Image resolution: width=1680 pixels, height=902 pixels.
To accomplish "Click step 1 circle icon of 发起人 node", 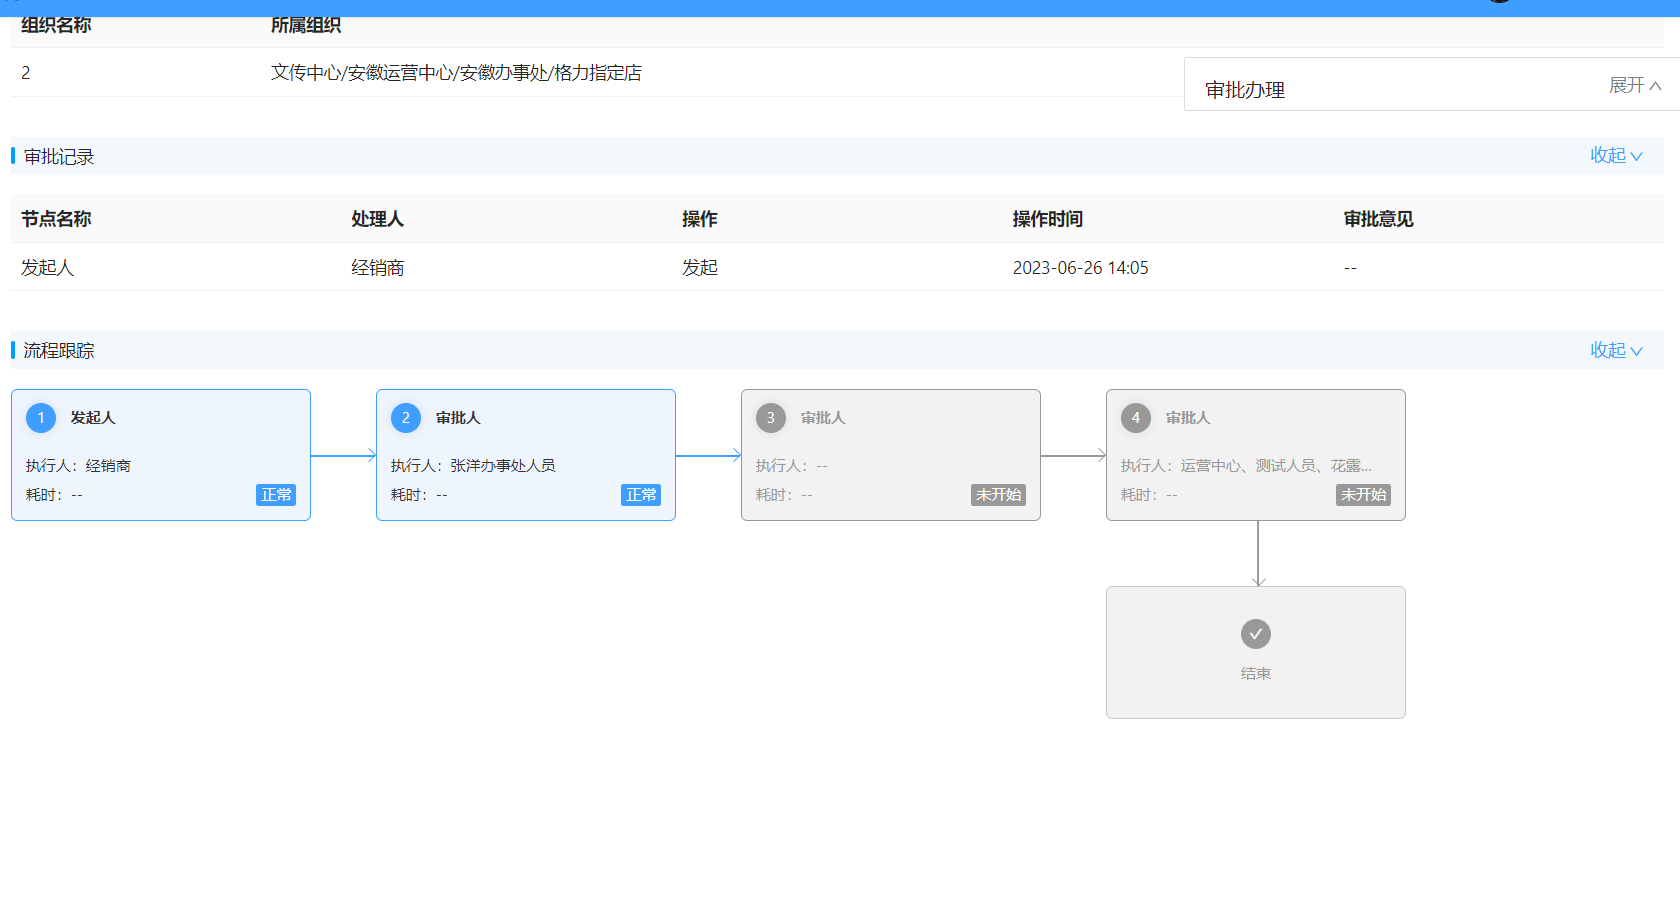I will click(41, 418).
